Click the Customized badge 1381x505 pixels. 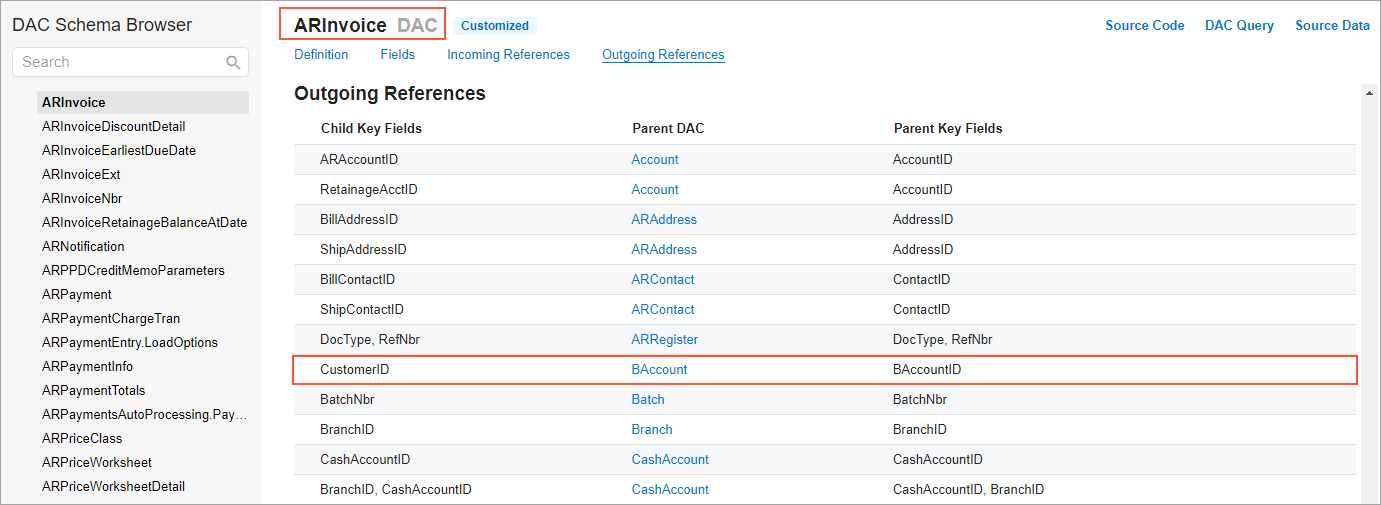tap(494, 26)
